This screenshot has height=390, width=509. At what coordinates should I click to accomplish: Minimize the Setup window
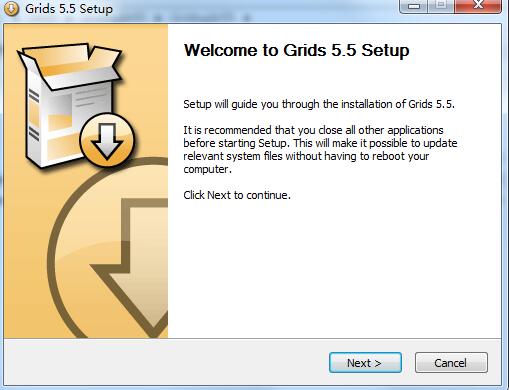pyautogui.click(x=413, y=6)
